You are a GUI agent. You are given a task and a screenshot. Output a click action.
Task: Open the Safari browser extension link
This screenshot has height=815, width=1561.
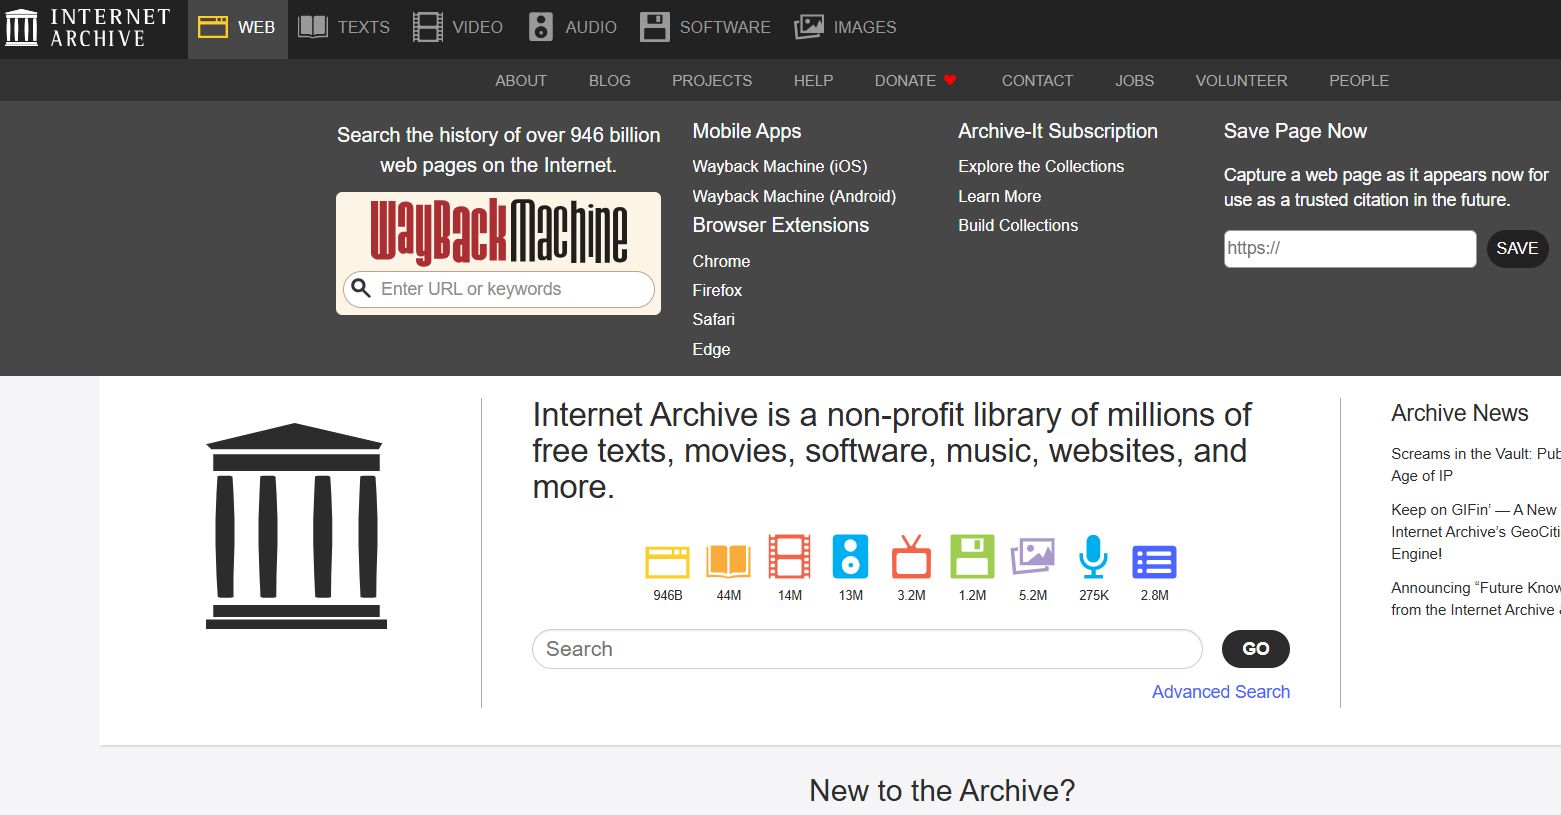[x=713, y=319]
